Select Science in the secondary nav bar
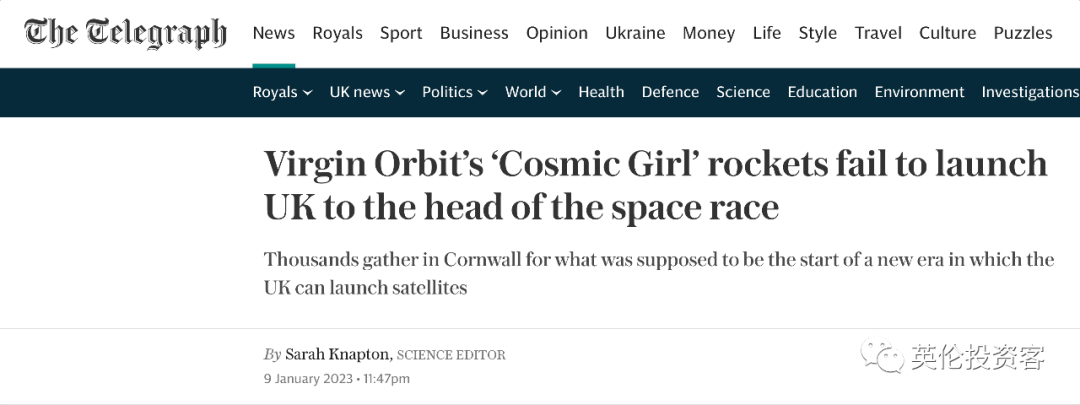Screen dimensions: 1080x405 (x=743, y=92)
